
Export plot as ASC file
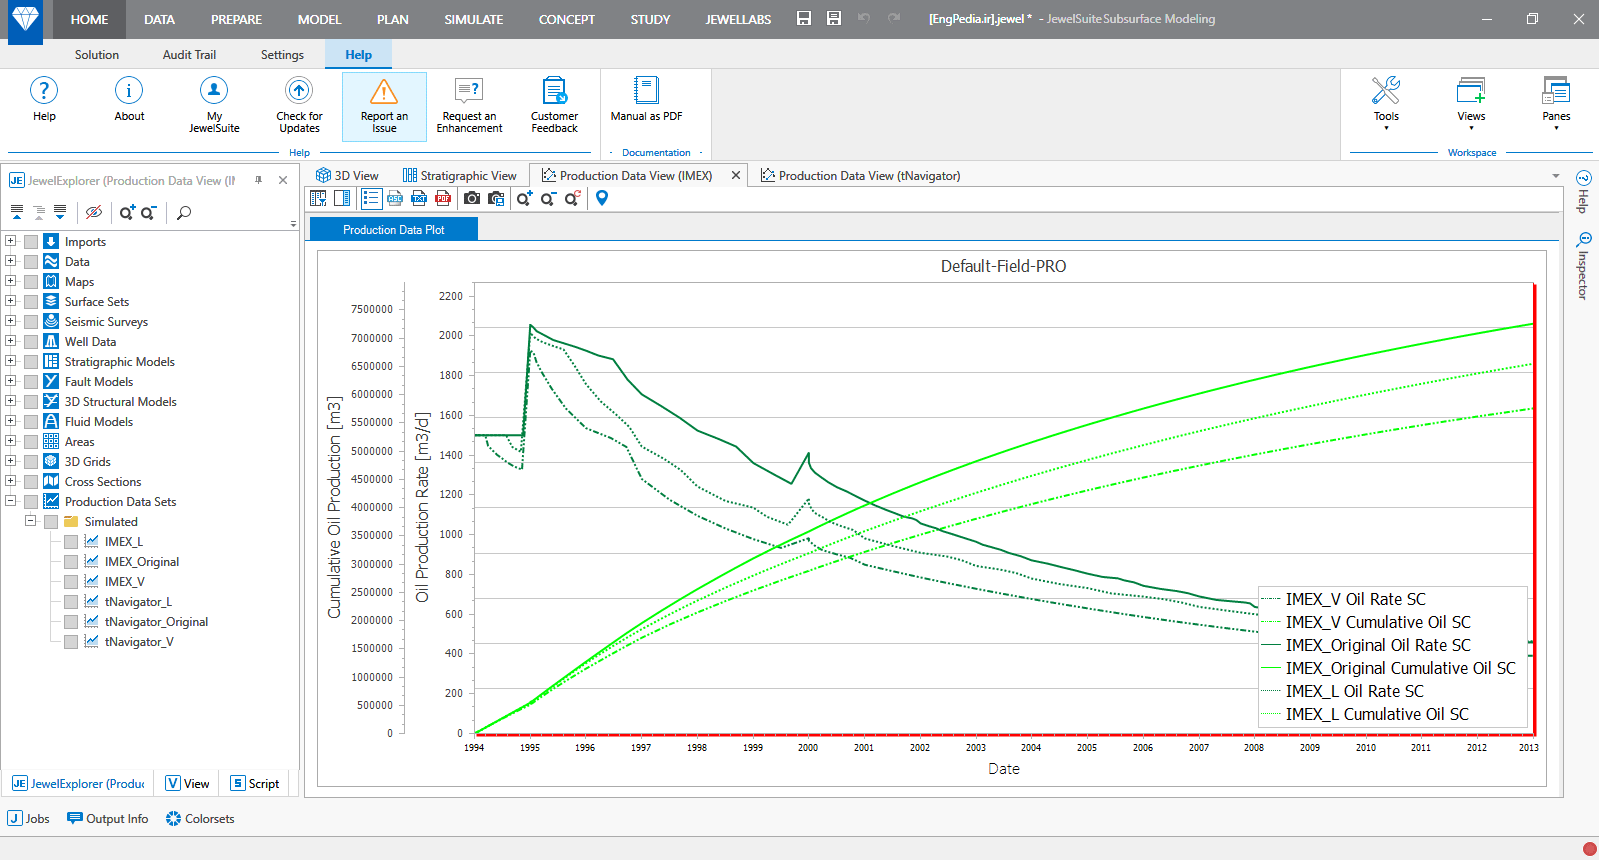[x=395, y=198]
